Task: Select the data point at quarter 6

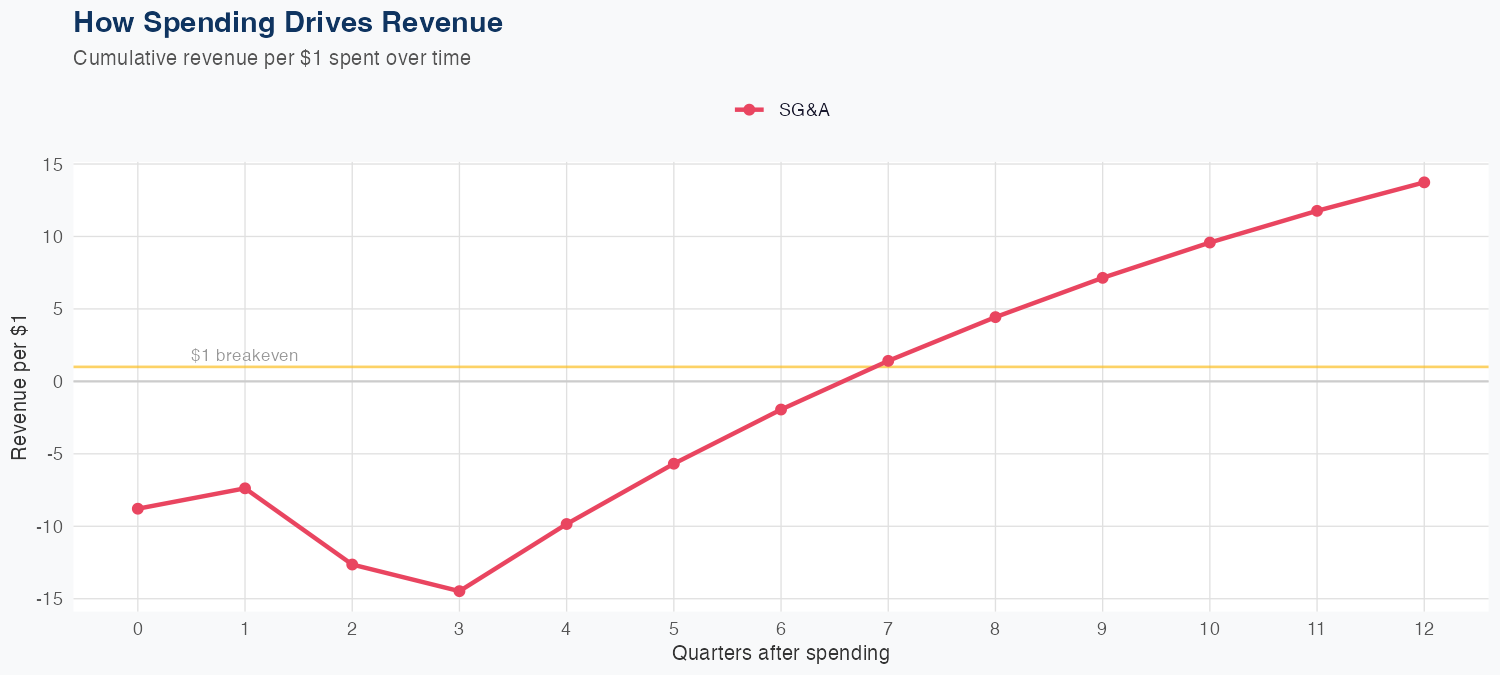Action: 781,410
